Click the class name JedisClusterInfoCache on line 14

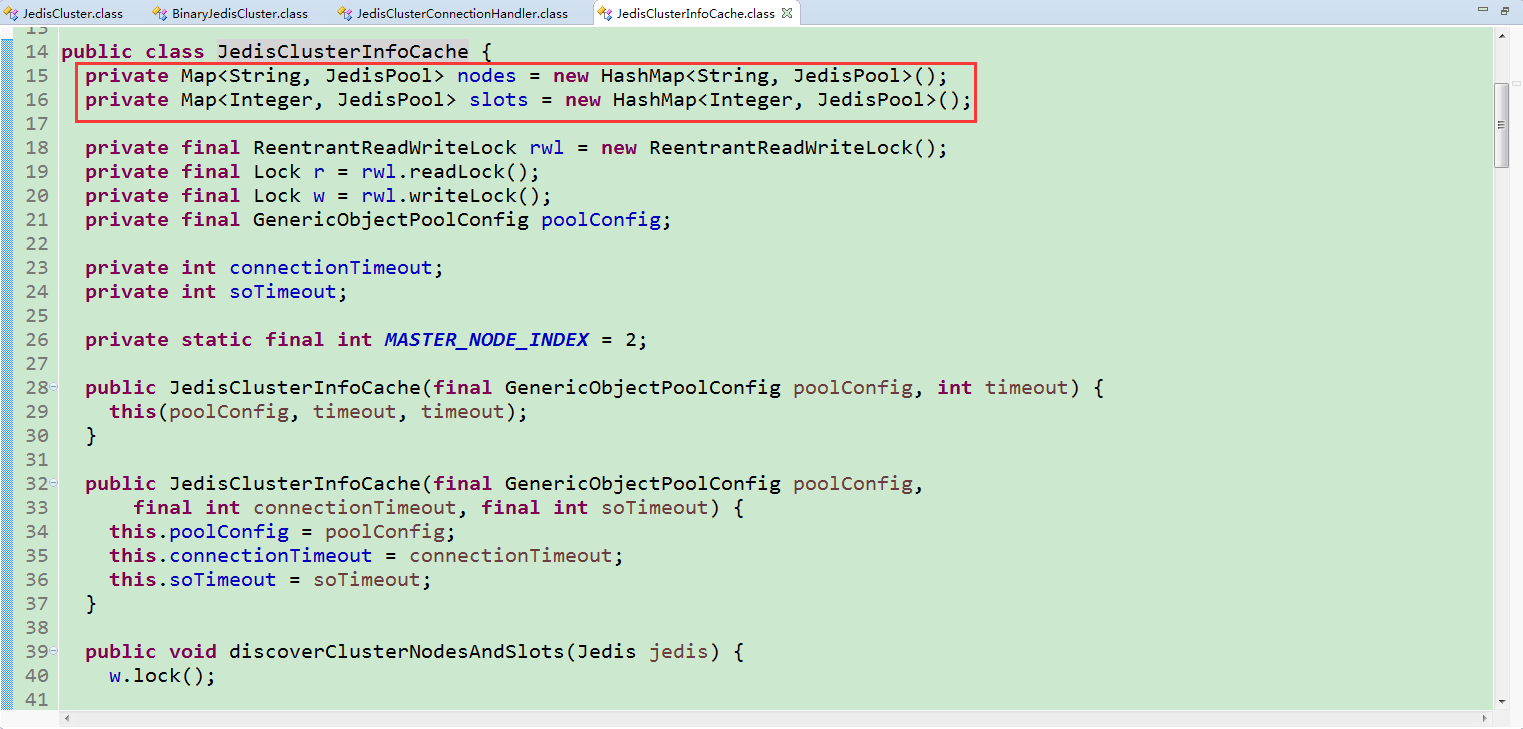[x=343, y=52]
